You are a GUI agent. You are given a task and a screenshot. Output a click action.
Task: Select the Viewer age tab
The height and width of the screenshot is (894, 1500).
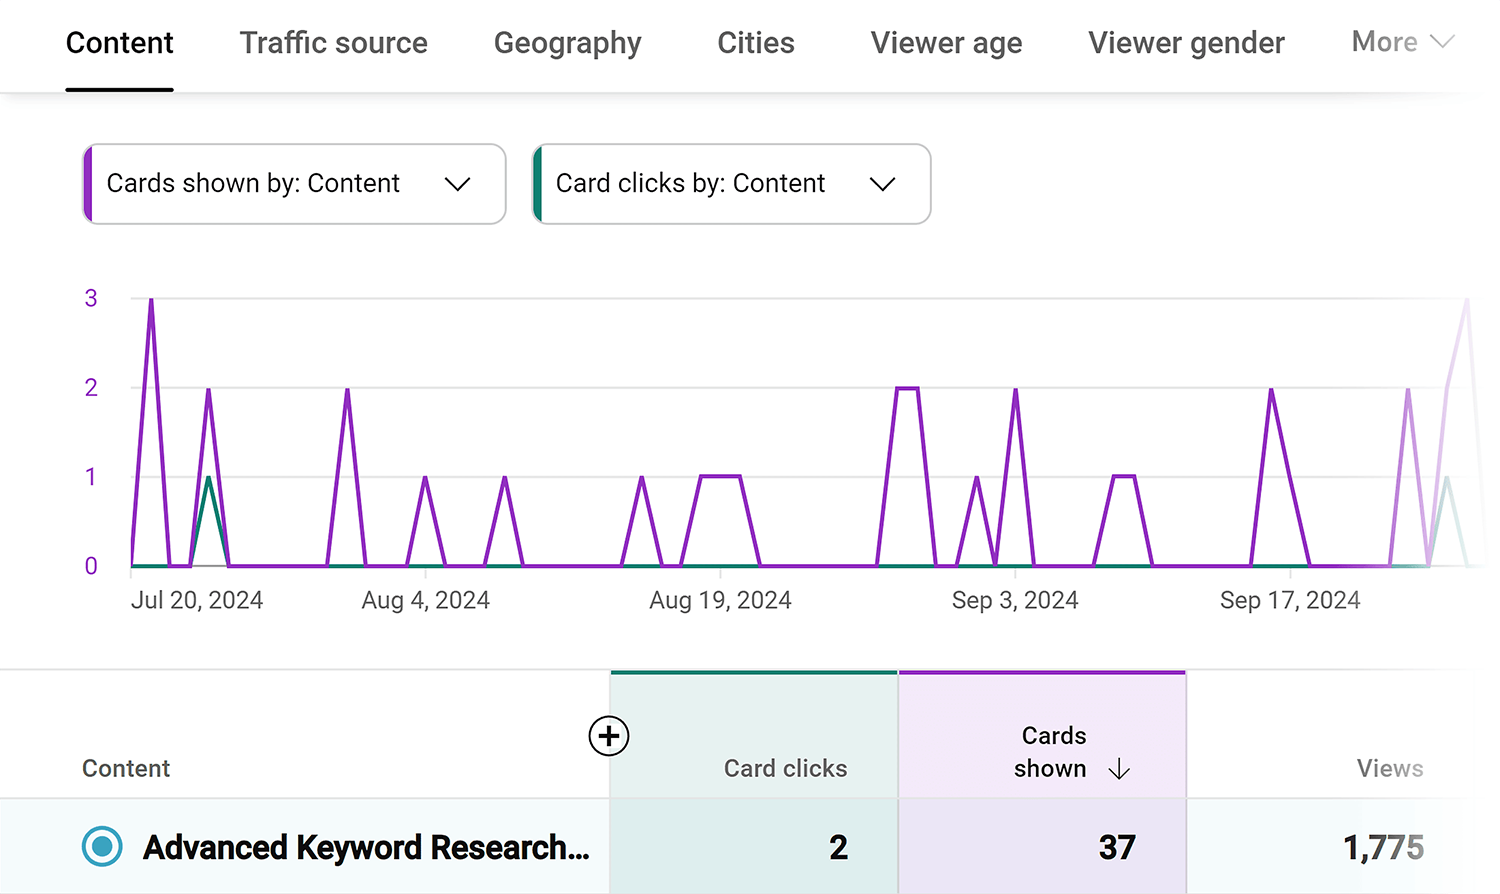947,43
